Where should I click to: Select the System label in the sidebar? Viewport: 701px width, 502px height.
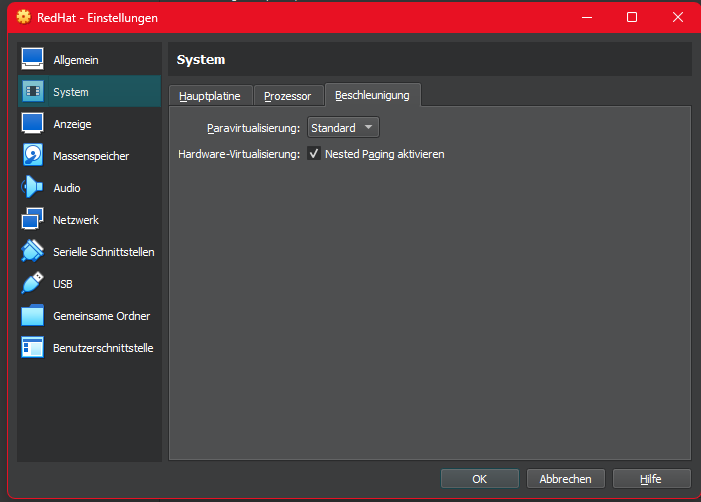(x=71, y=92)
